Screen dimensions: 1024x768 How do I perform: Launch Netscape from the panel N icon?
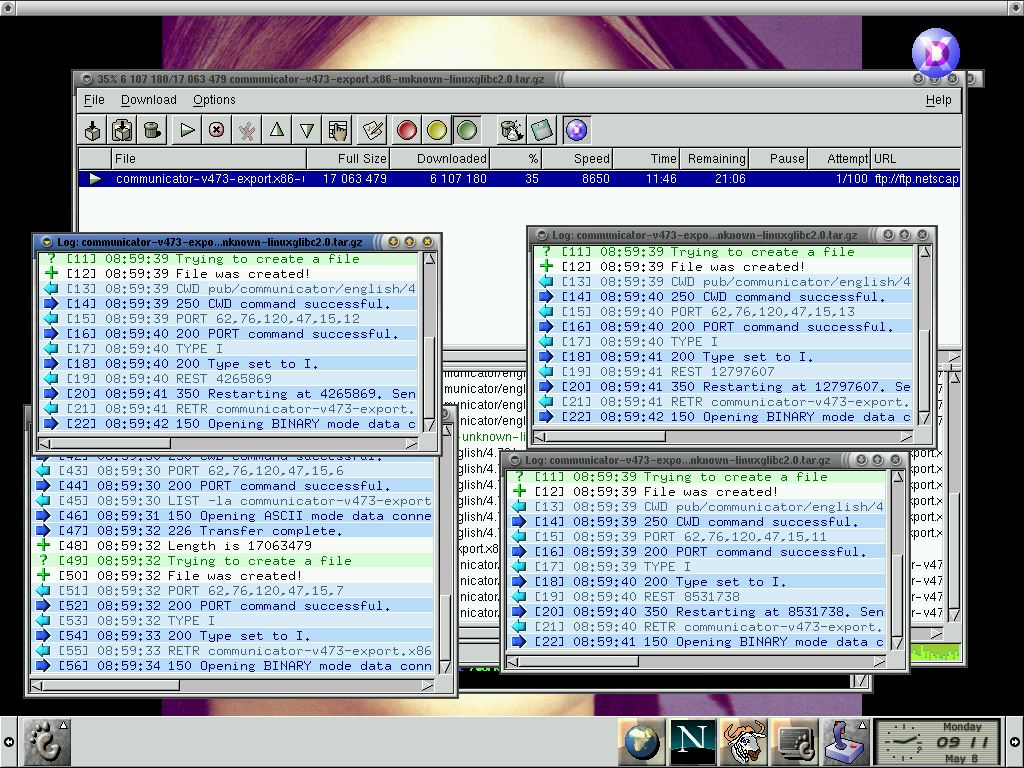coord(692,741)
